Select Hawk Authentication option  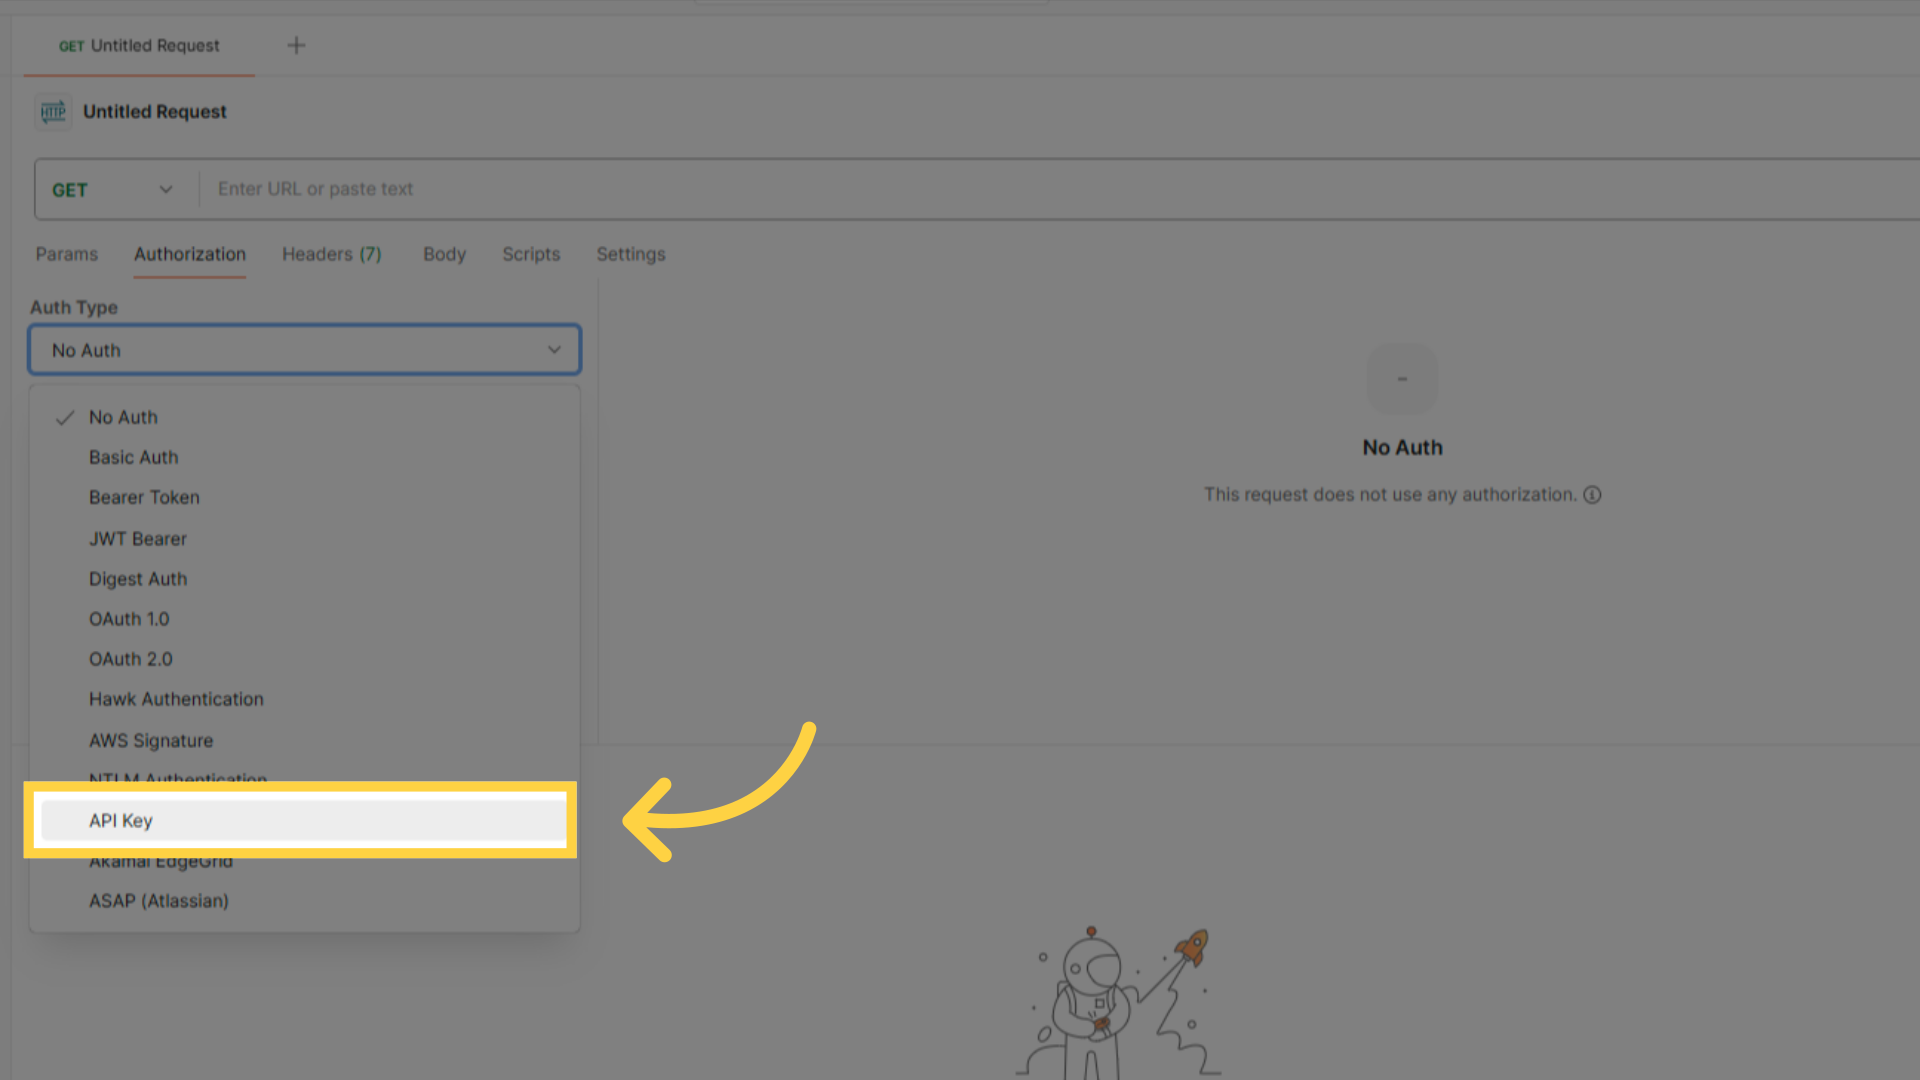tap(304, 699)
